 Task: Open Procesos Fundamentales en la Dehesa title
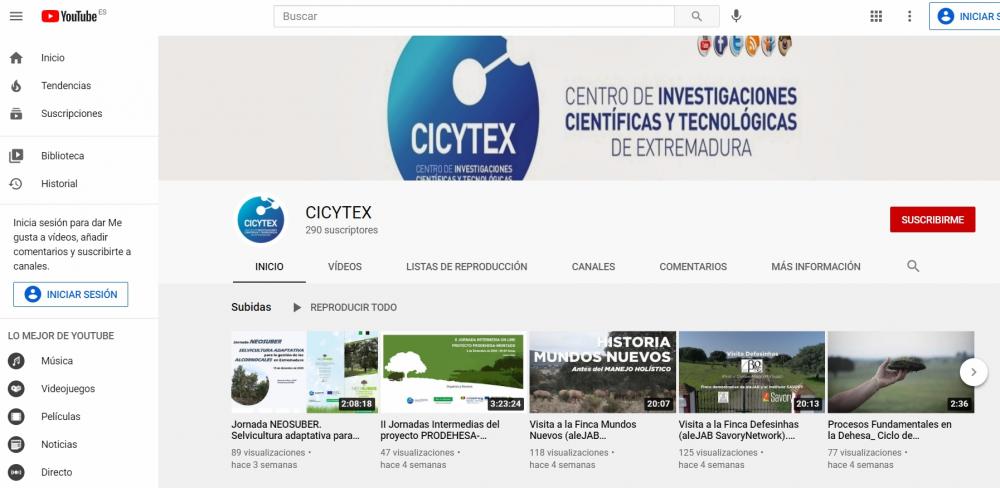tap(890, 431)
